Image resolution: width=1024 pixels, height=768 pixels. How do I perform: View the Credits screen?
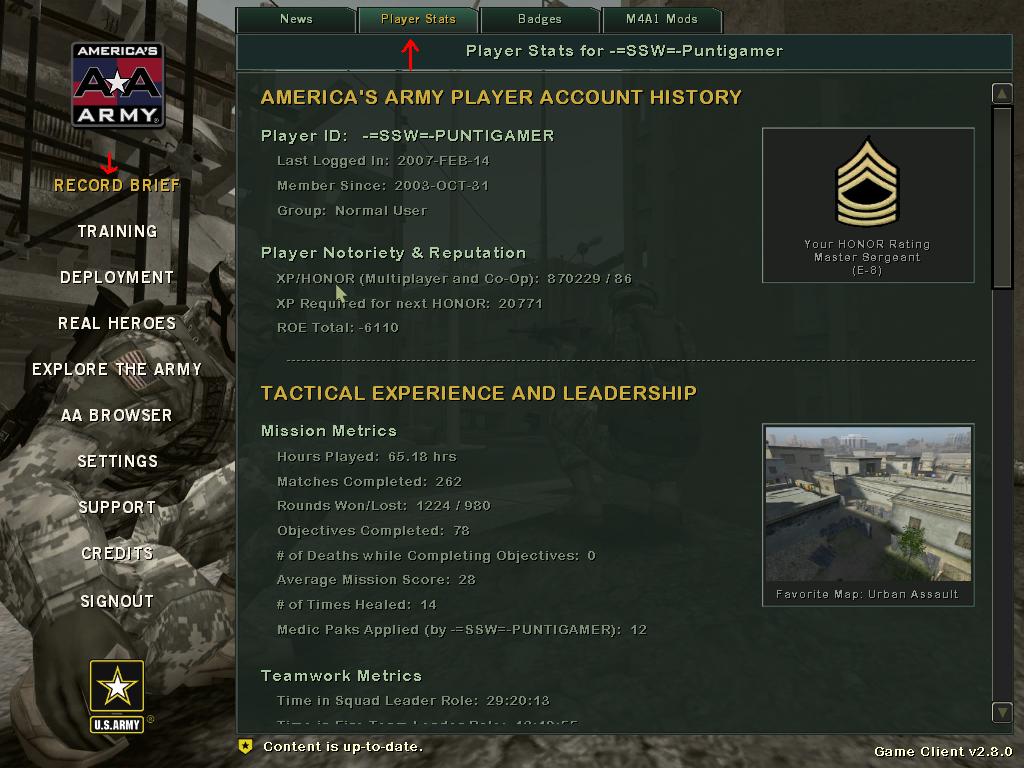(117, 554)
